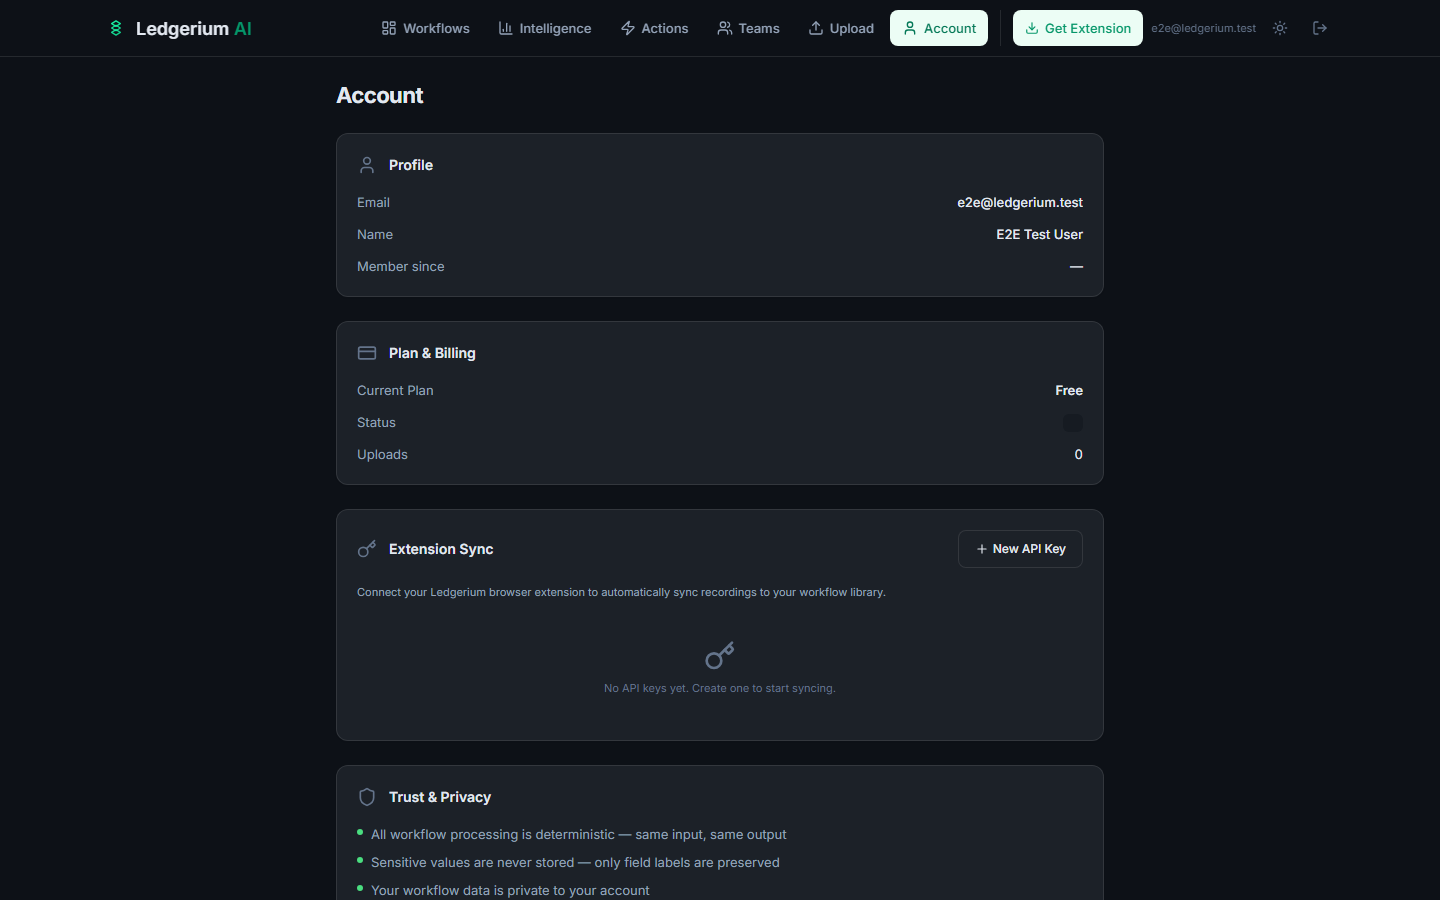Open the Teams nav item

click(748, 28)
